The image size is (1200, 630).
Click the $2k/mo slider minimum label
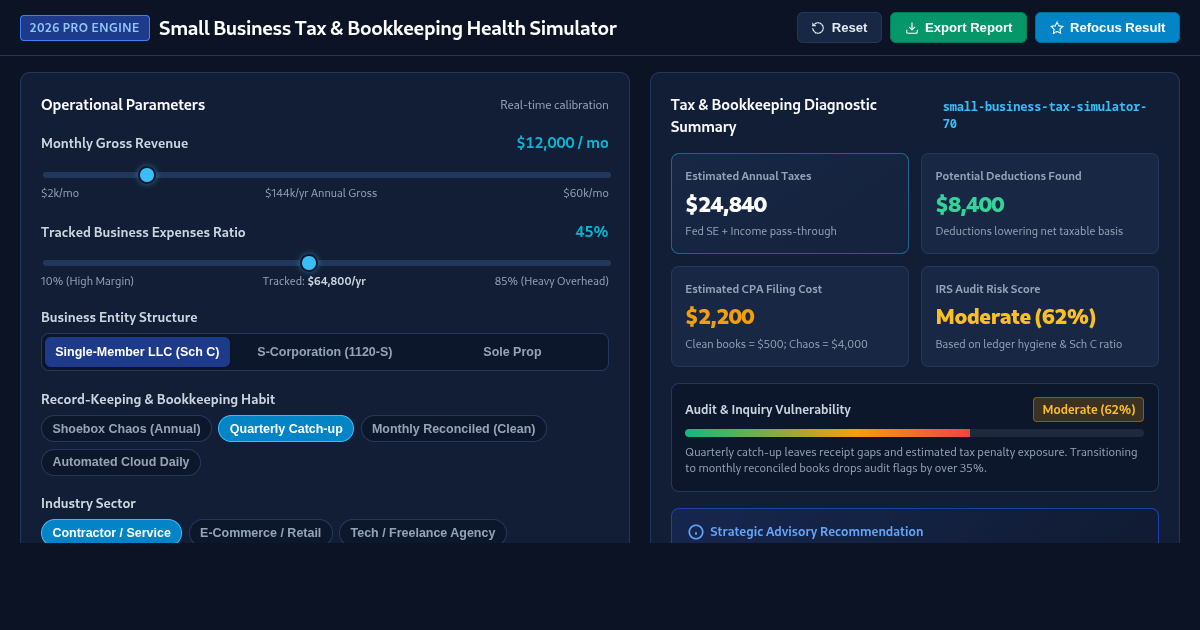60,193
